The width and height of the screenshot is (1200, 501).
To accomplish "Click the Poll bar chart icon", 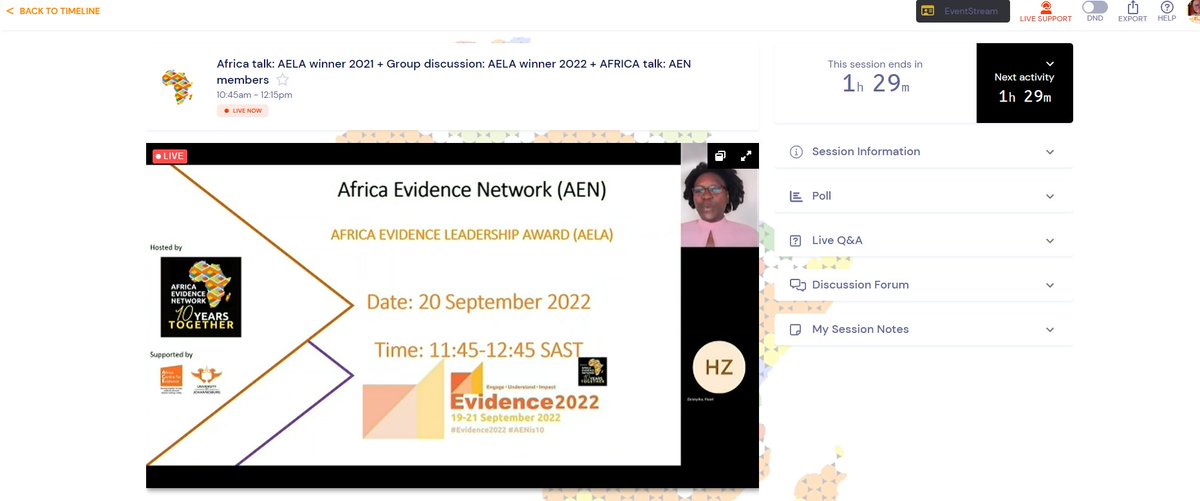I will 796,196.
